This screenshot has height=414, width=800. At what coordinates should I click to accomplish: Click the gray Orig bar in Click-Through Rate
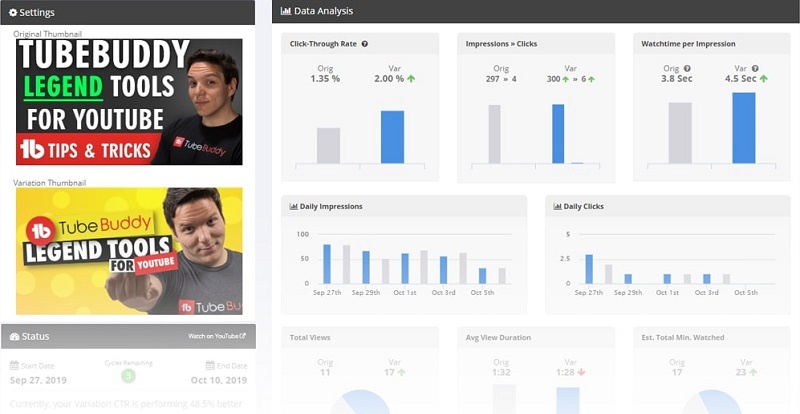(x=328, y=145)
